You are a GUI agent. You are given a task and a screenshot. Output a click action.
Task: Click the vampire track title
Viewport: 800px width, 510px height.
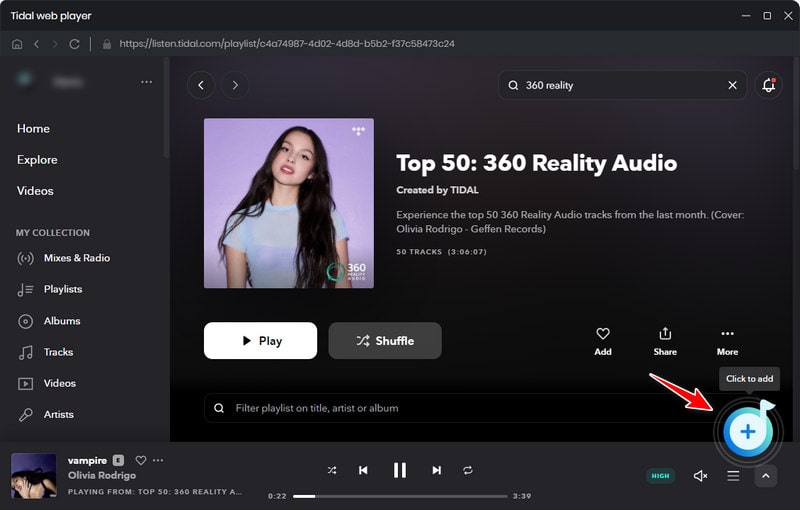(87, 461)
